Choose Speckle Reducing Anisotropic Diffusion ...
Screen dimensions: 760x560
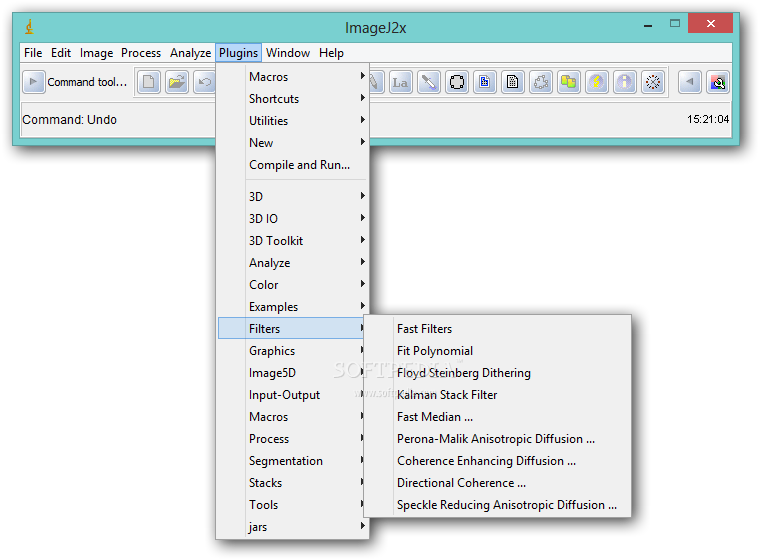pyautogui.click(x=498, y=505)
